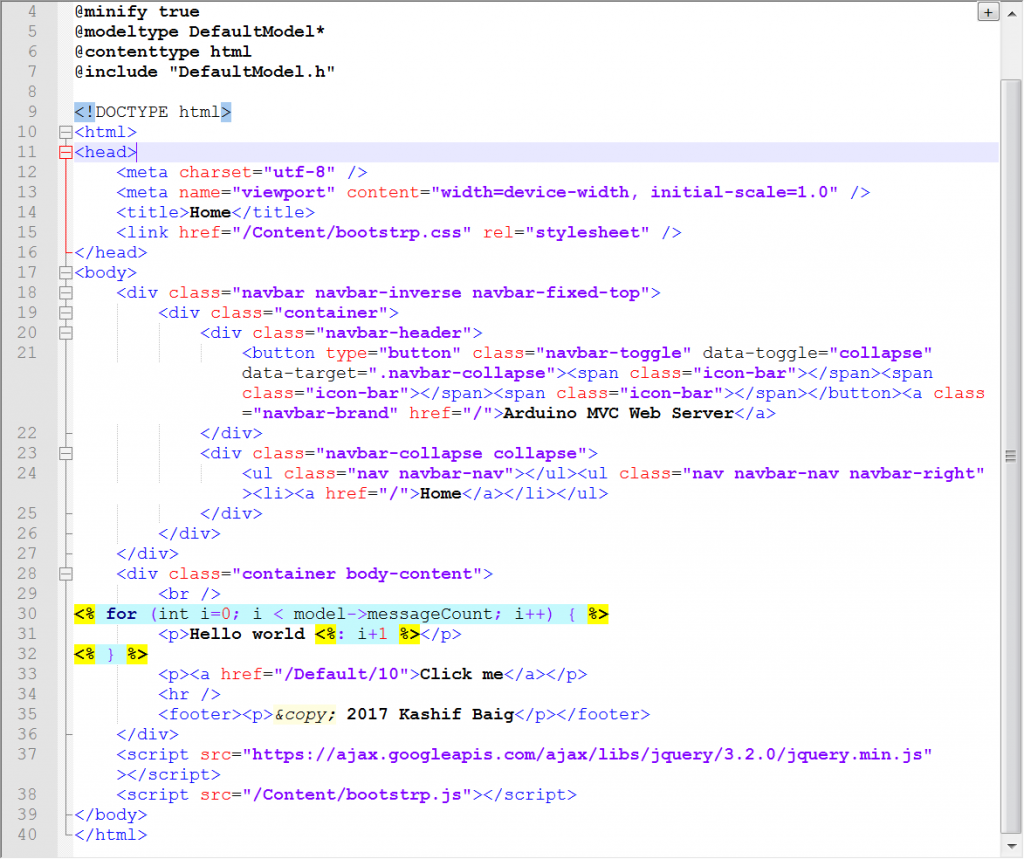Click line number 21 in the gutter
The image size is (1024, 859).
click(27, 353)
